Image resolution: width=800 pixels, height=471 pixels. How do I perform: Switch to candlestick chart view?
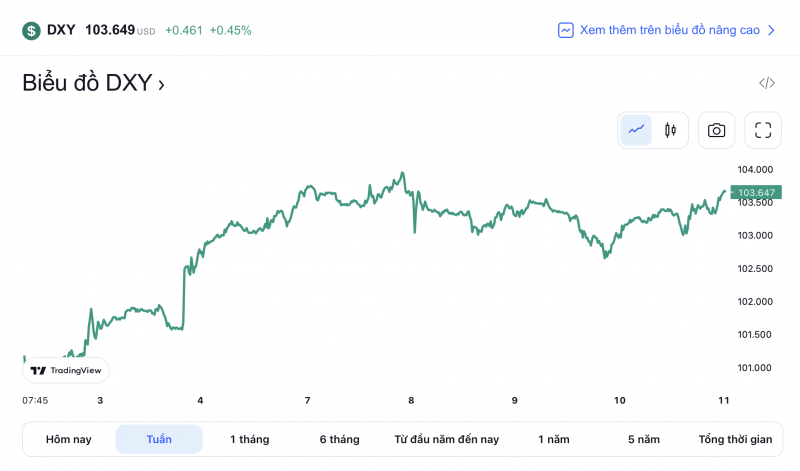[x=670, y=130]
